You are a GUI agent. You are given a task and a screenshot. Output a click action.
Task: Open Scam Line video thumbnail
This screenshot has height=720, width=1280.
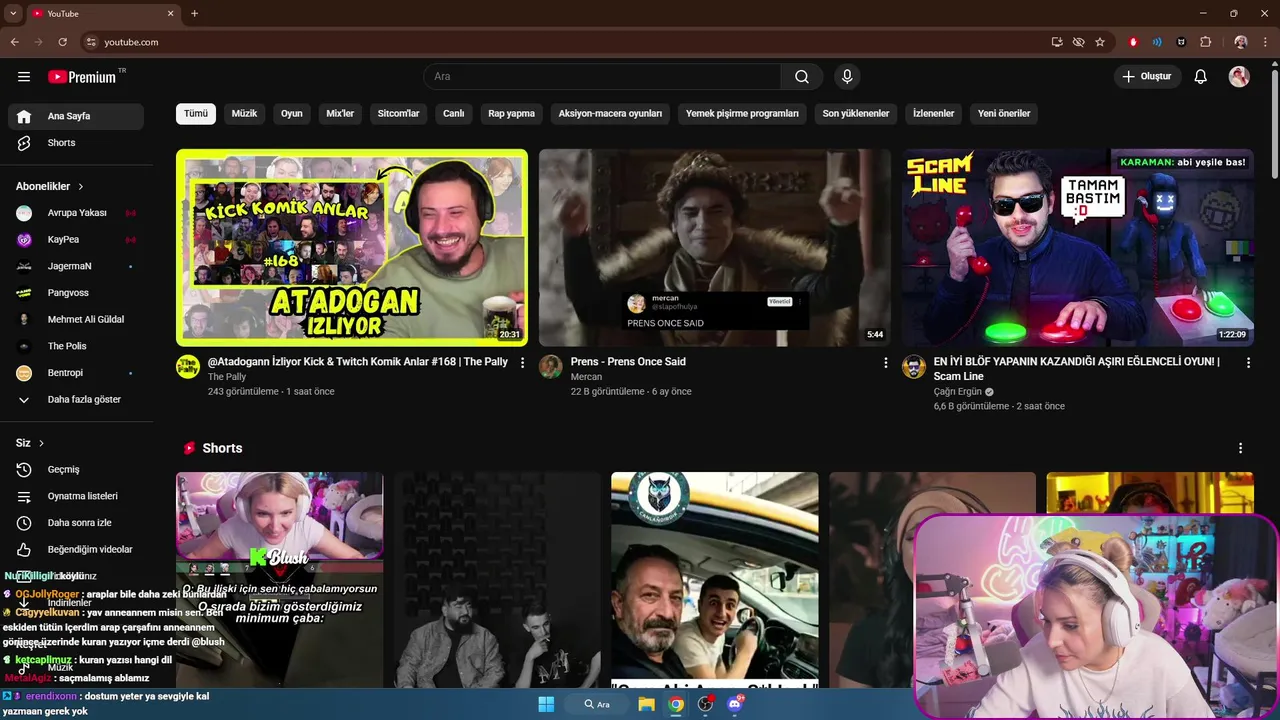click(1078, 248)
